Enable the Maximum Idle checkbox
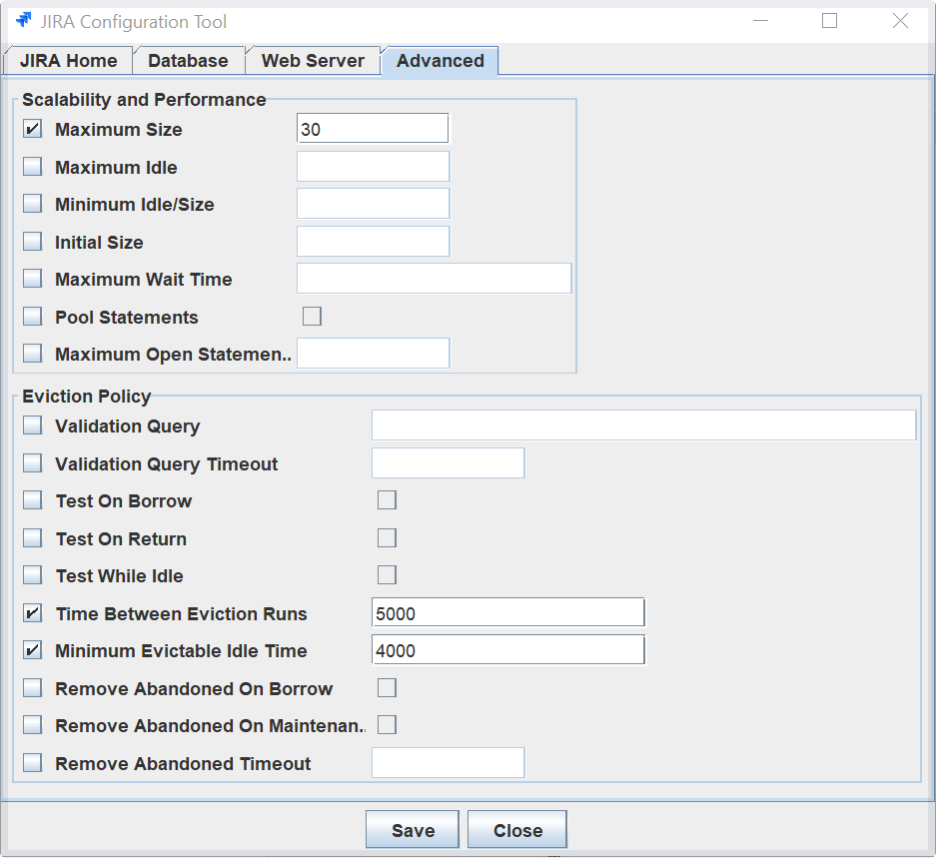936x858 pixels. point(33,167)
